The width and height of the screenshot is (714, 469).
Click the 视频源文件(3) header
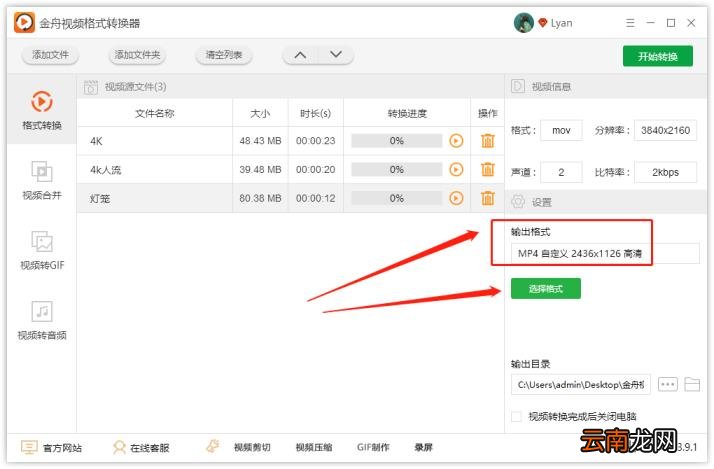click(135, 87)
